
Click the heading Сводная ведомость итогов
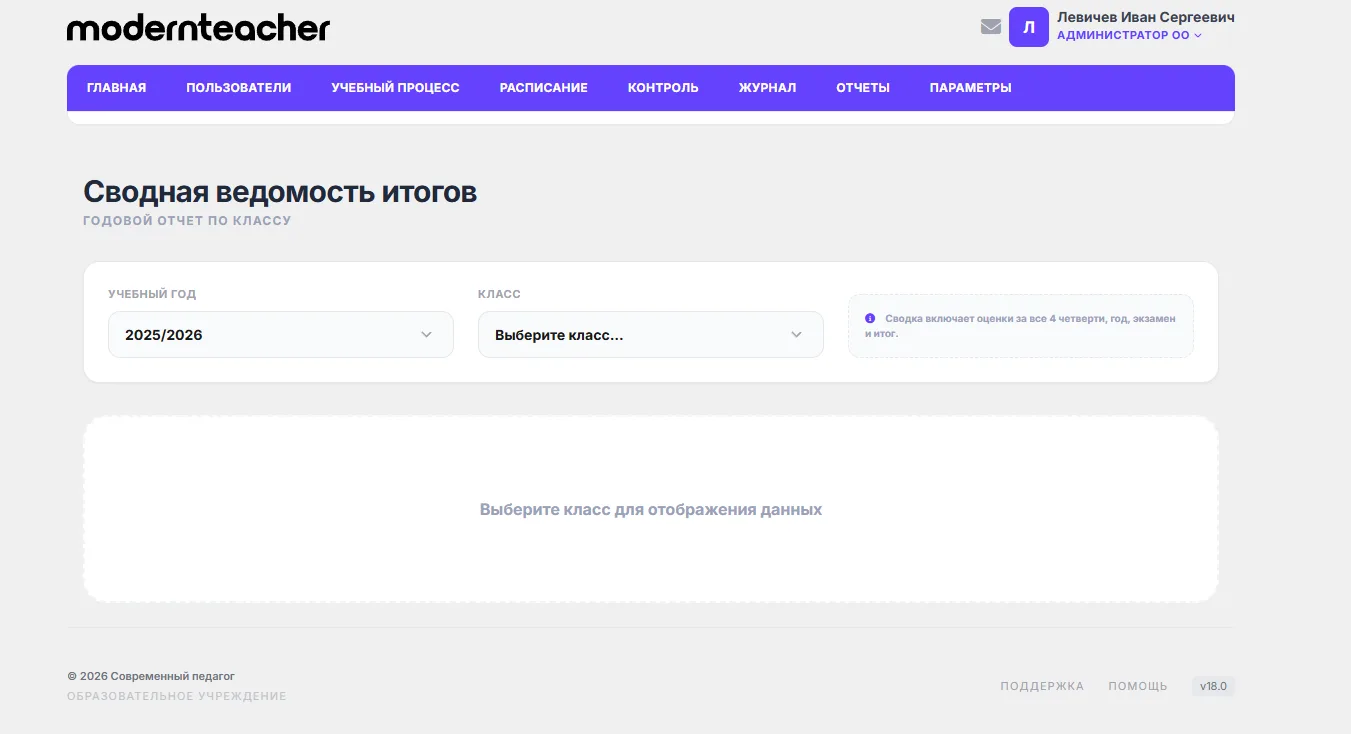click(280, 192)
